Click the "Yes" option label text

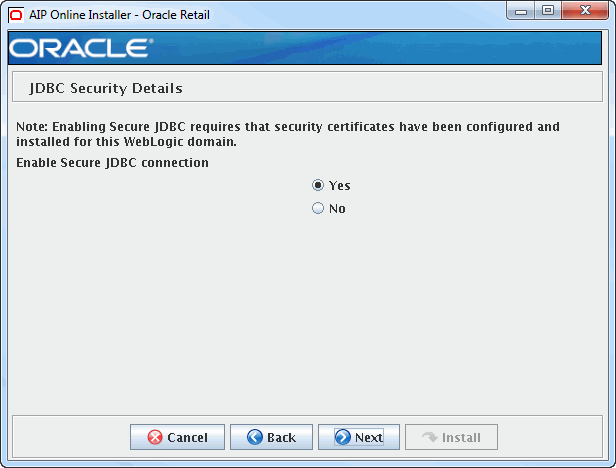pos(339,185)
